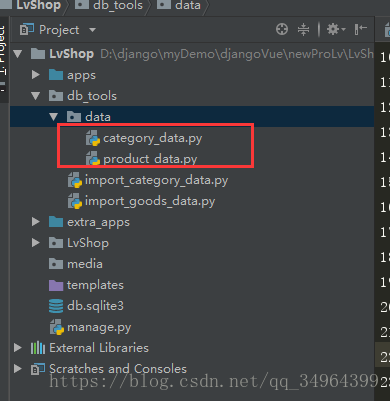Click the media folder icon
The image size is (390, 401).
pos(56,264)
